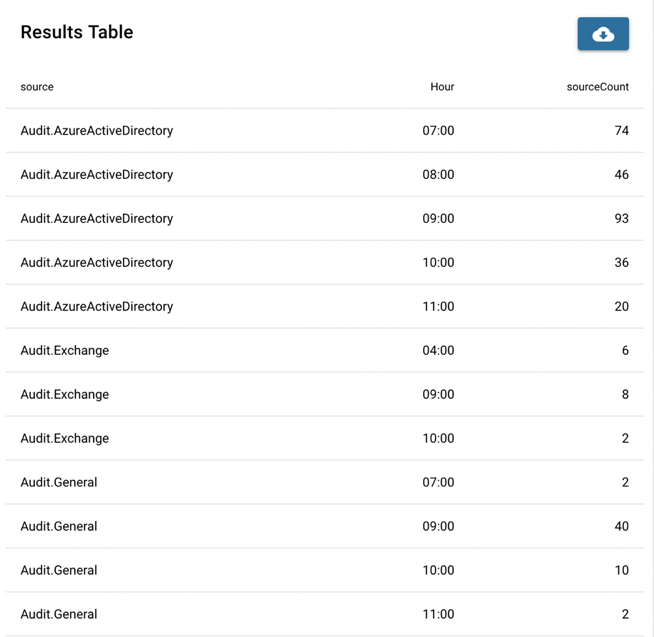Select the Audit.Exchange row at 10:00
Viewport: 654px width, 637px height.
click(x=324, y=438)
